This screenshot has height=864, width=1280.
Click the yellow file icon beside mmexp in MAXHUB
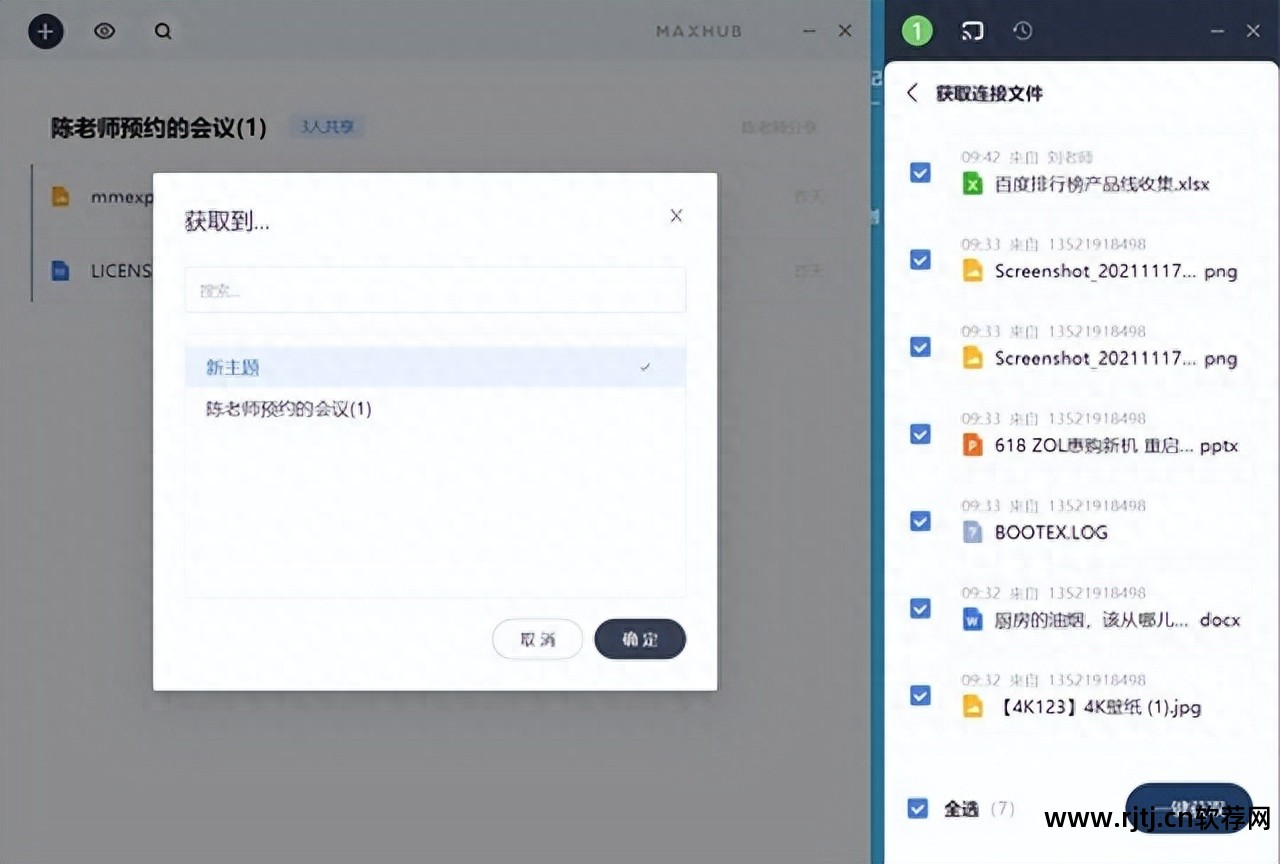61,197
